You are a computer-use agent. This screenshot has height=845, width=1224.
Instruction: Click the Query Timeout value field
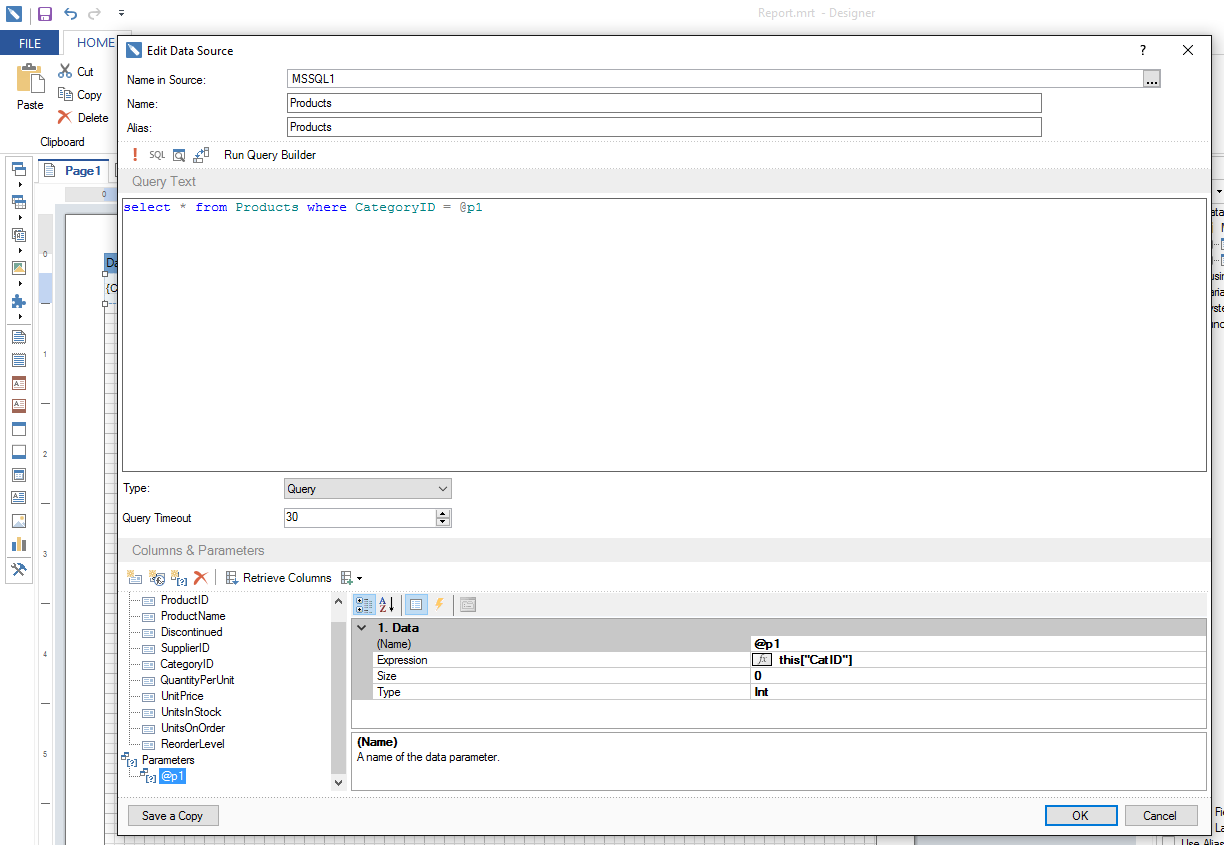(x=360, y=518)
